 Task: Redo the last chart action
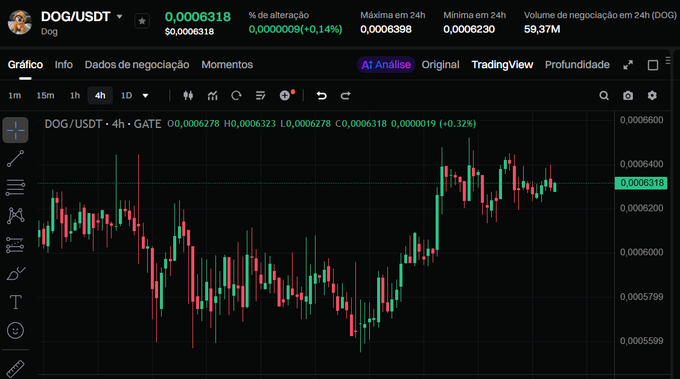pos(345,95)
